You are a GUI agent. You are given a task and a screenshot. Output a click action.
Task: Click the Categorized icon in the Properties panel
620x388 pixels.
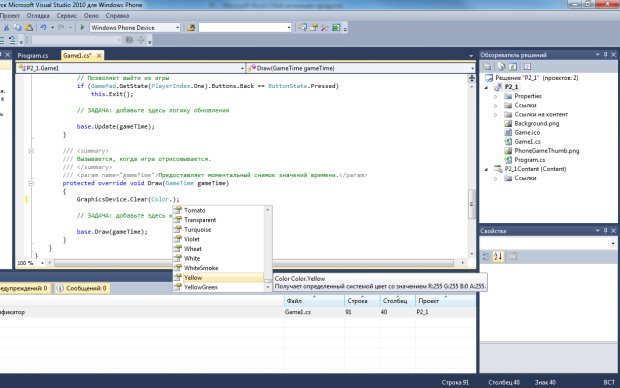486,257
